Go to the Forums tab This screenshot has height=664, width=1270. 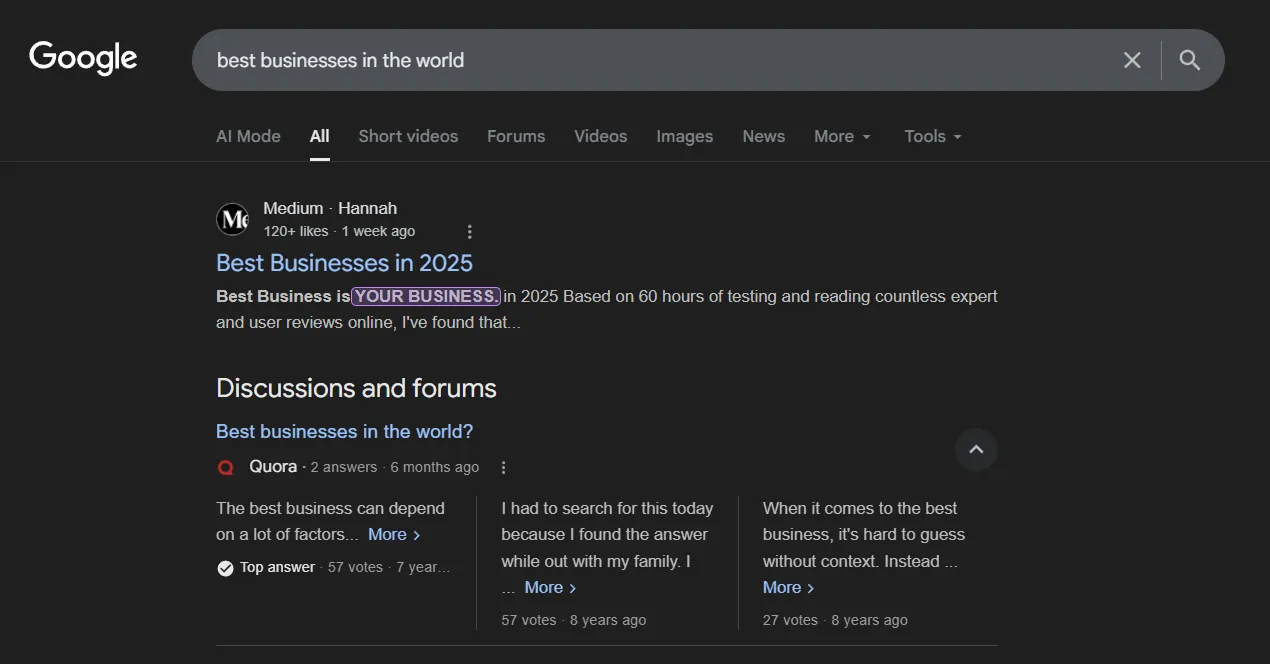click(516, 137)
